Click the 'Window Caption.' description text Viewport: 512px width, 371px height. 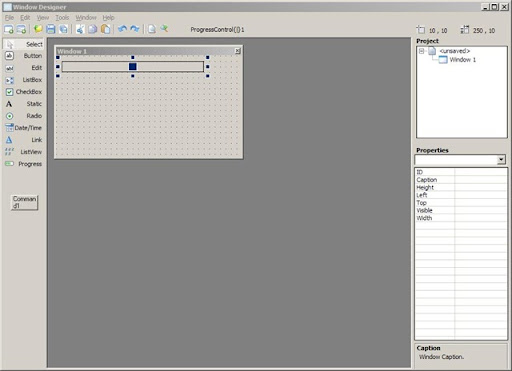(x=441, y=357)
